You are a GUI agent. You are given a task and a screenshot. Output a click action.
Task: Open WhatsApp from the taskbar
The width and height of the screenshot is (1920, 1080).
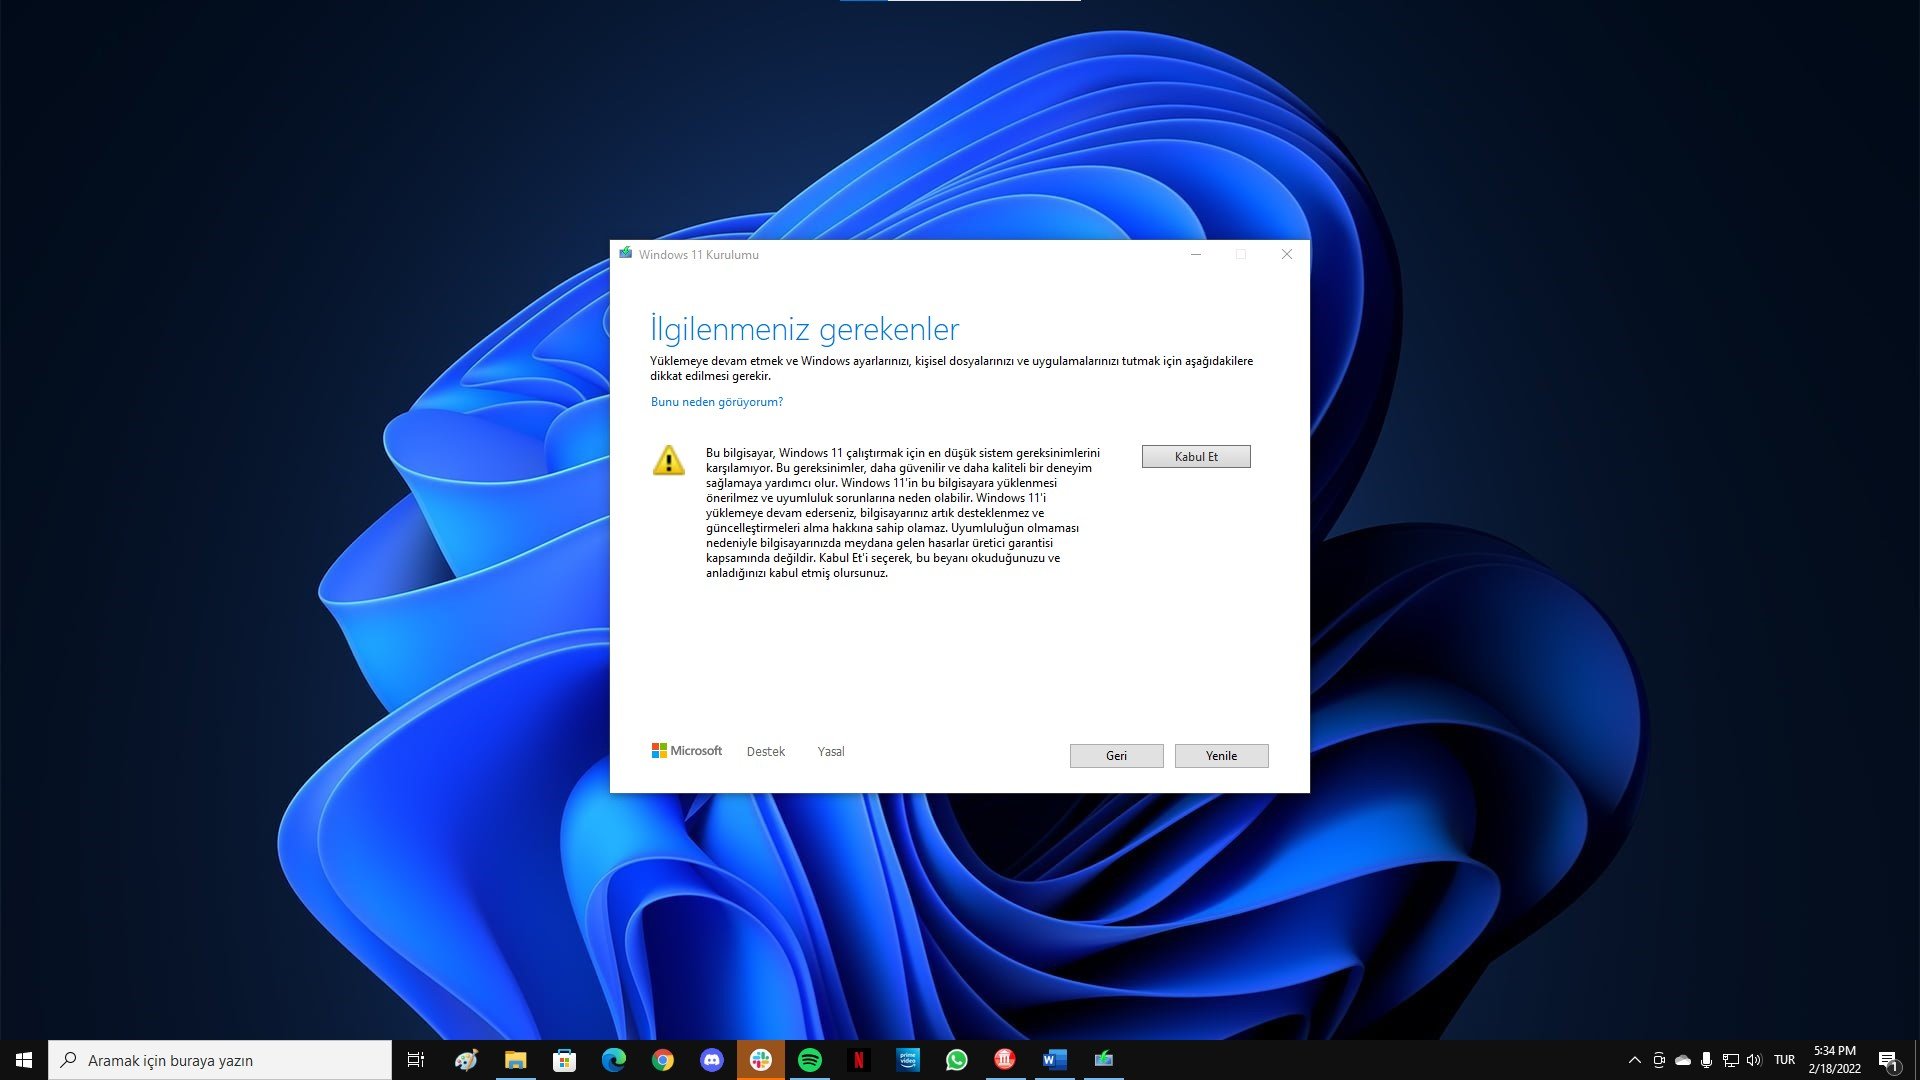pyautogui.click(x=957, y=1061)
